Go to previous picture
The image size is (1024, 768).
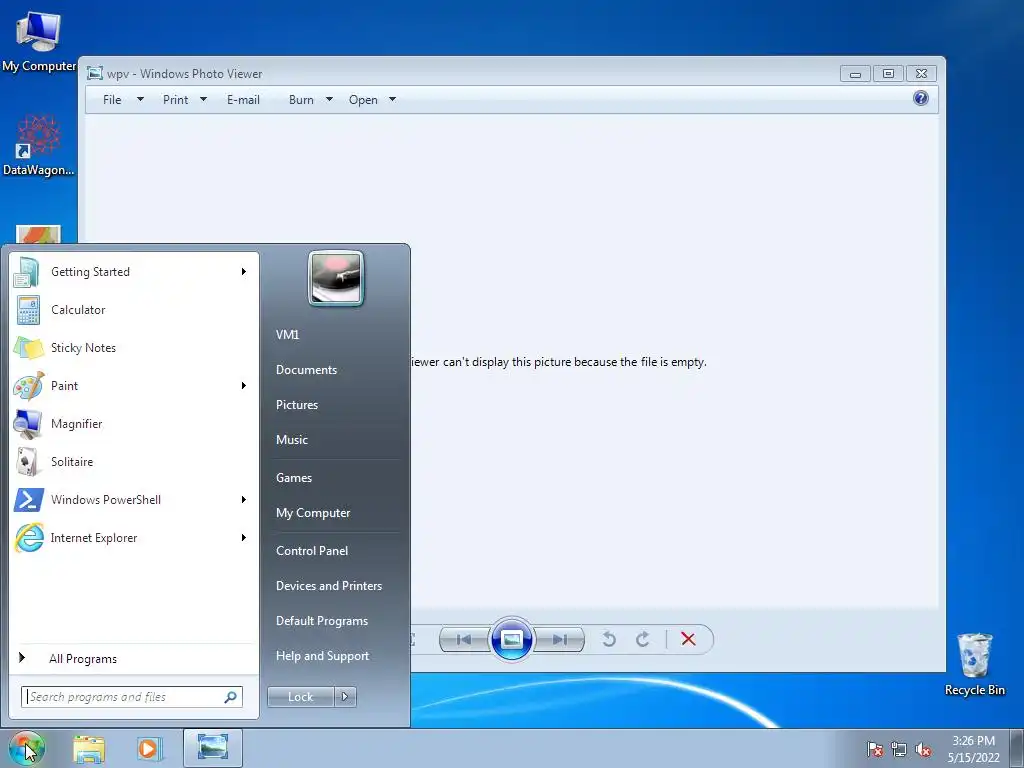point(464,639)
